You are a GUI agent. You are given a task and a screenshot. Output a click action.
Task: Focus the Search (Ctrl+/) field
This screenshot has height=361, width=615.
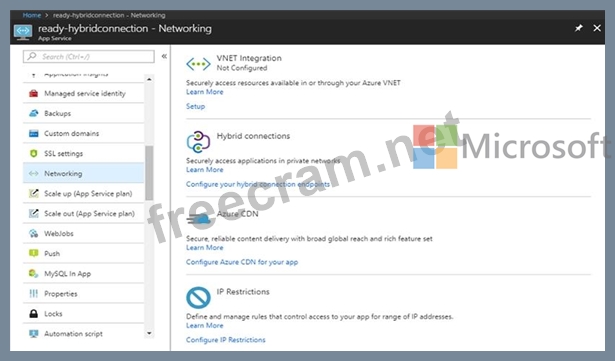point(89,57)
